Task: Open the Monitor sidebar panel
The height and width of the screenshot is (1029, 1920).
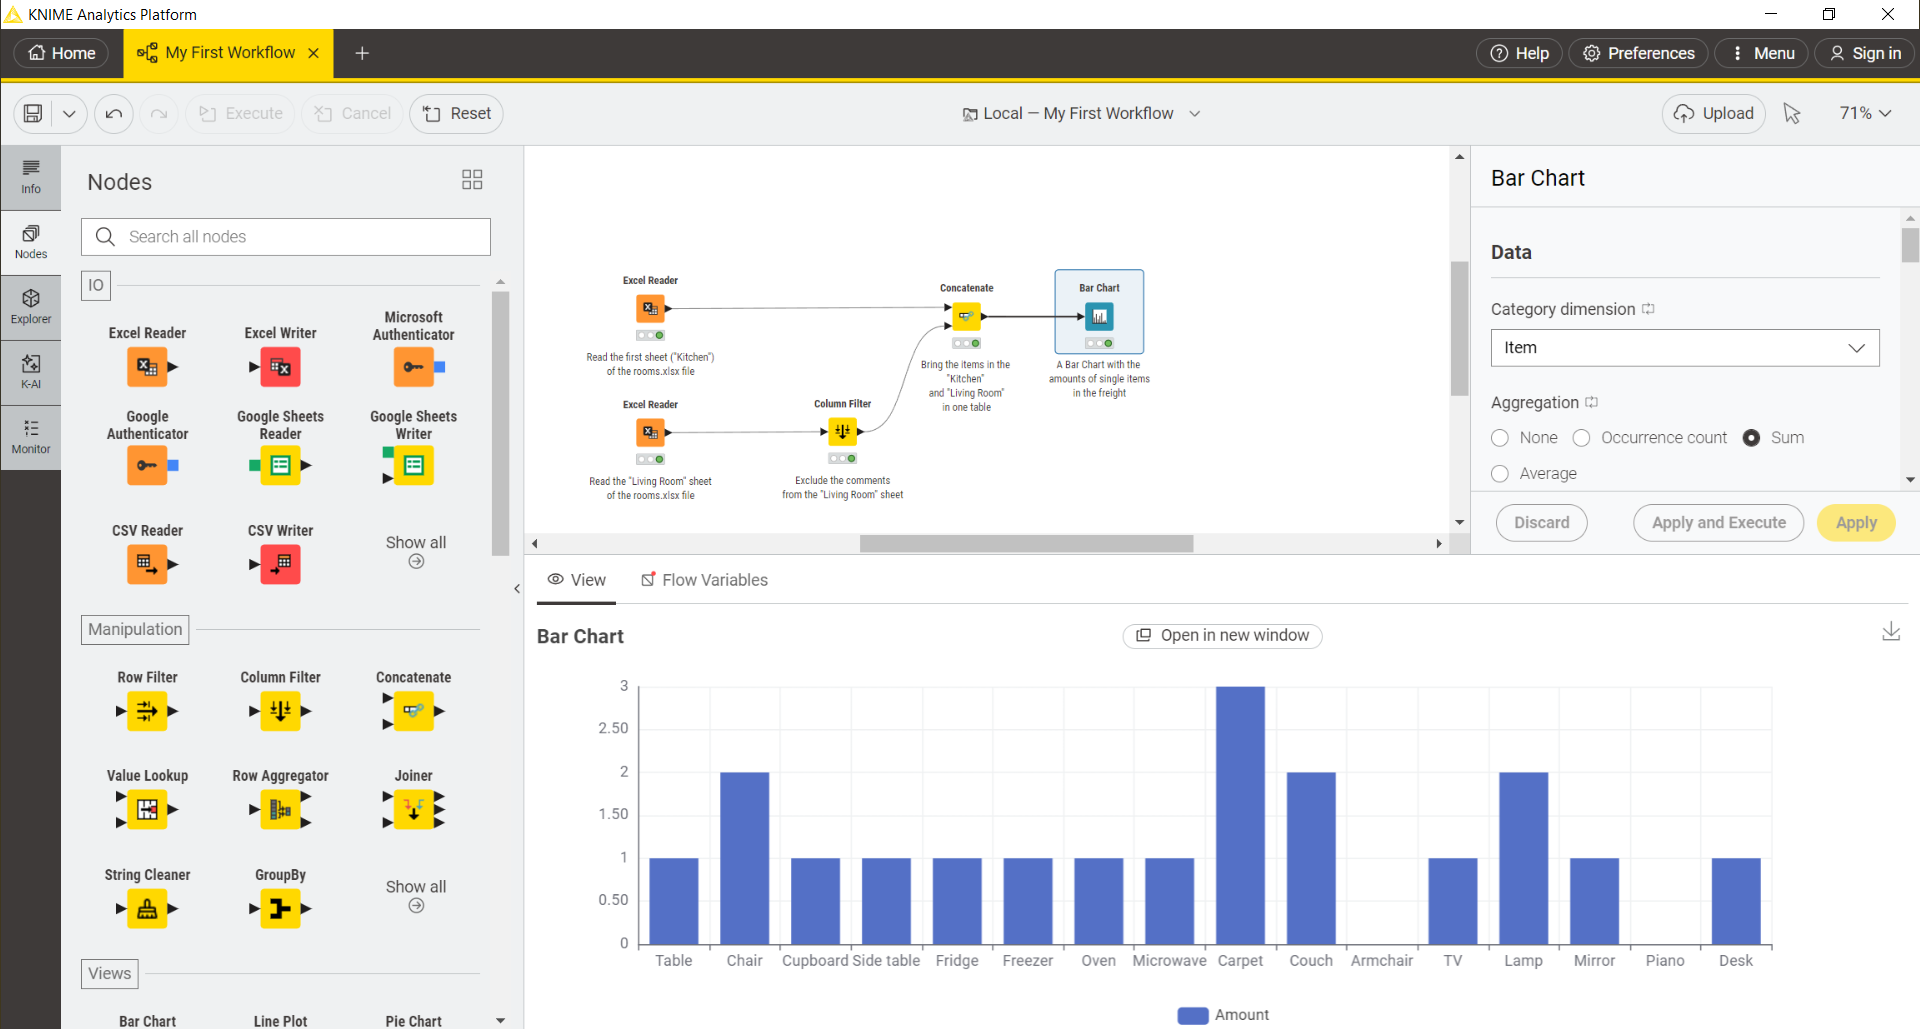Action: tap(30, 437)
